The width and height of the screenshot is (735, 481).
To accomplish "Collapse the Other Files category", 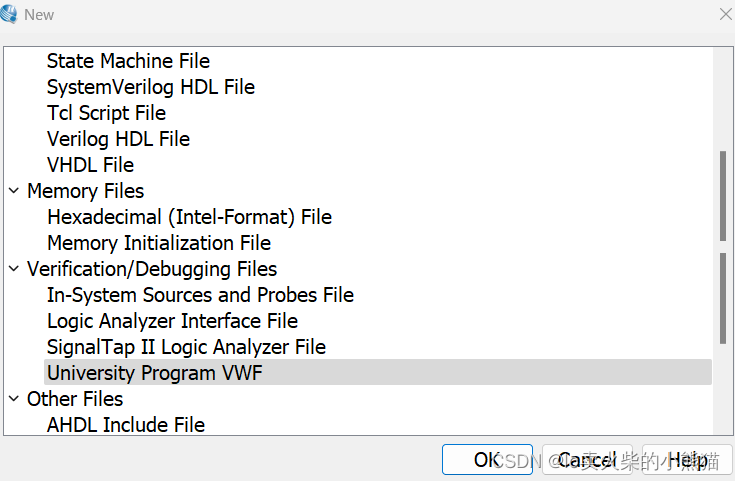I will pos(14,399).
